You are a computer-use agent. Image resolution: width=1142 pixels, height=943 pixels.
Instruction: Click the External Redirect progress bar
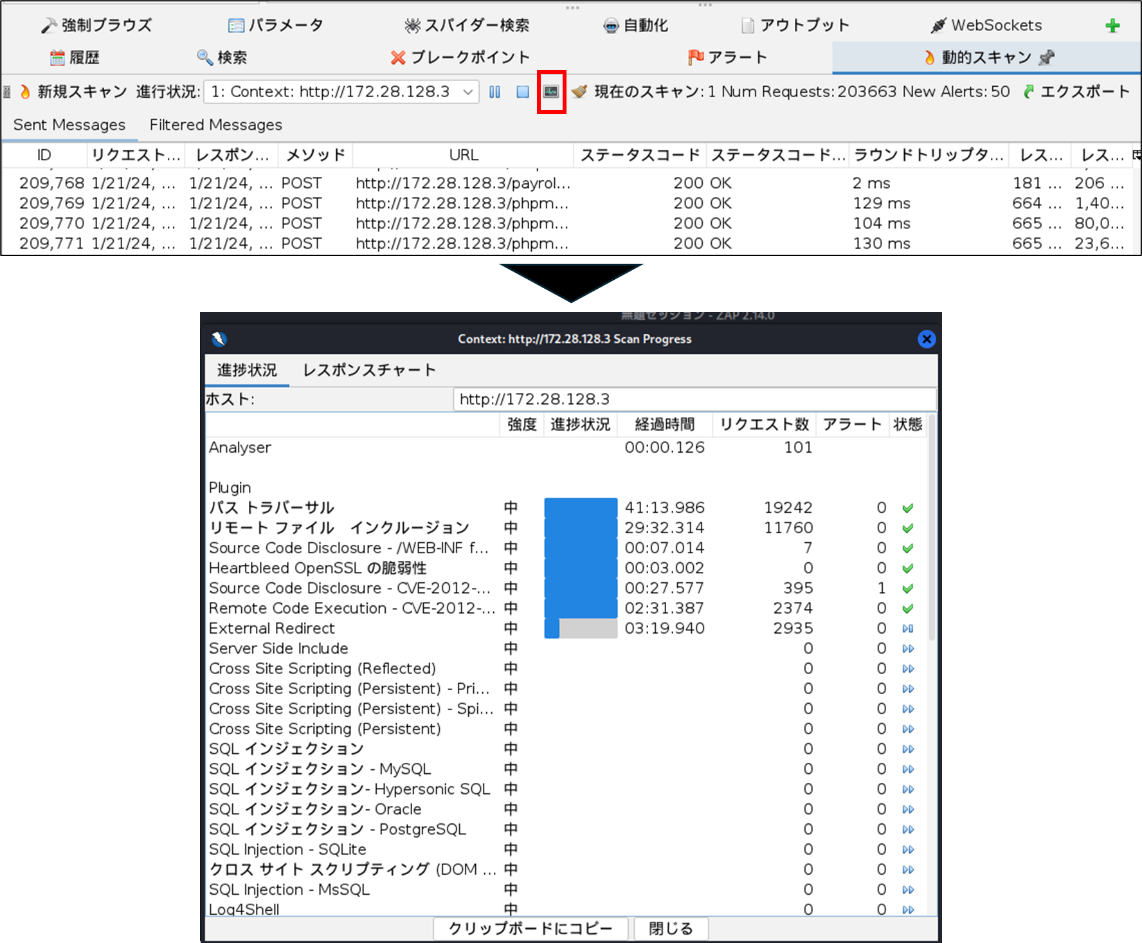pyautogui.click(x=581, y=629)
